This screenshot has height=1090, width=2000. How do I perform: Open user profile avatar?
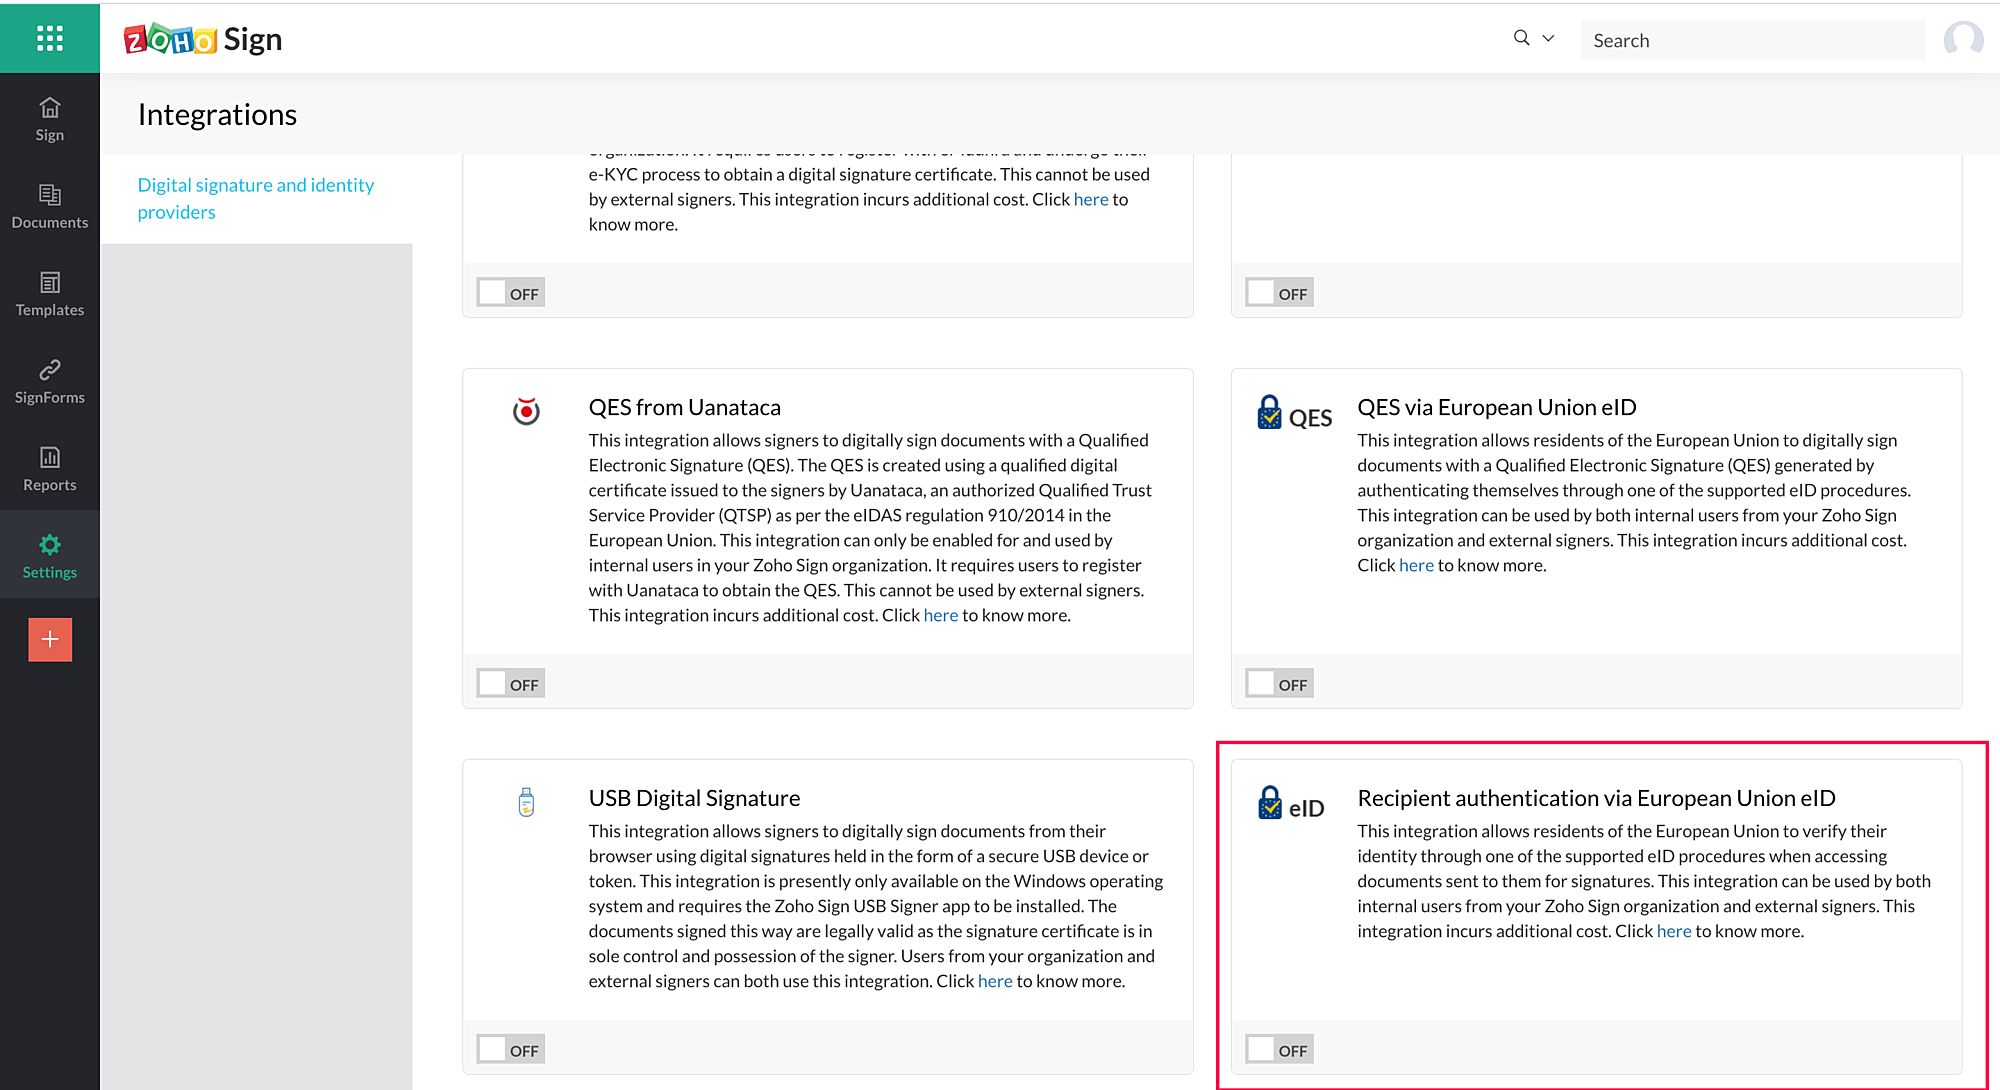pyautogui.click(x=1962, y=40)
